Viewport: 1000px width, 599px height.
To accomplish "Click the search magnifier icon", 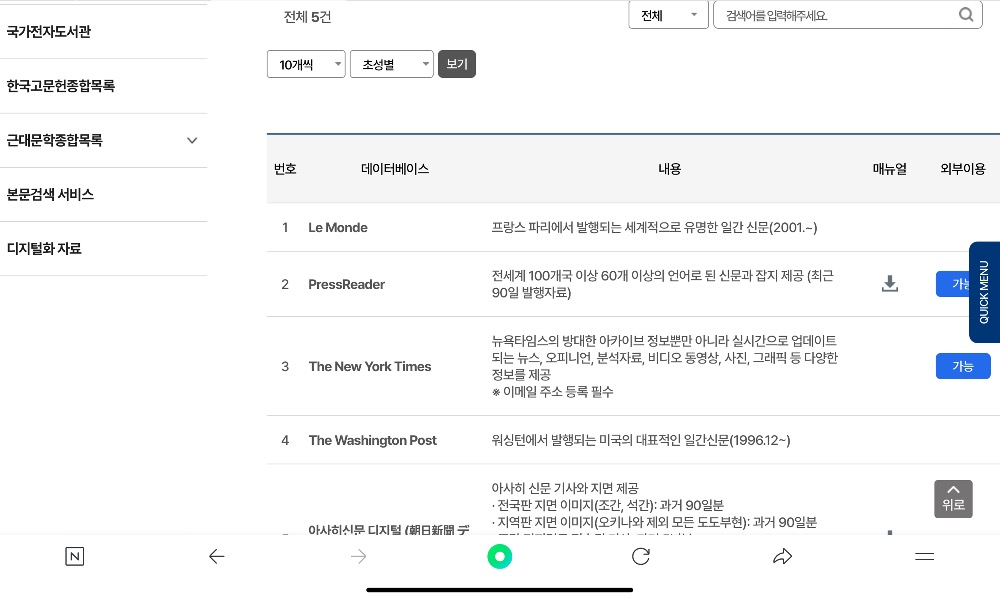I will 966,15.
